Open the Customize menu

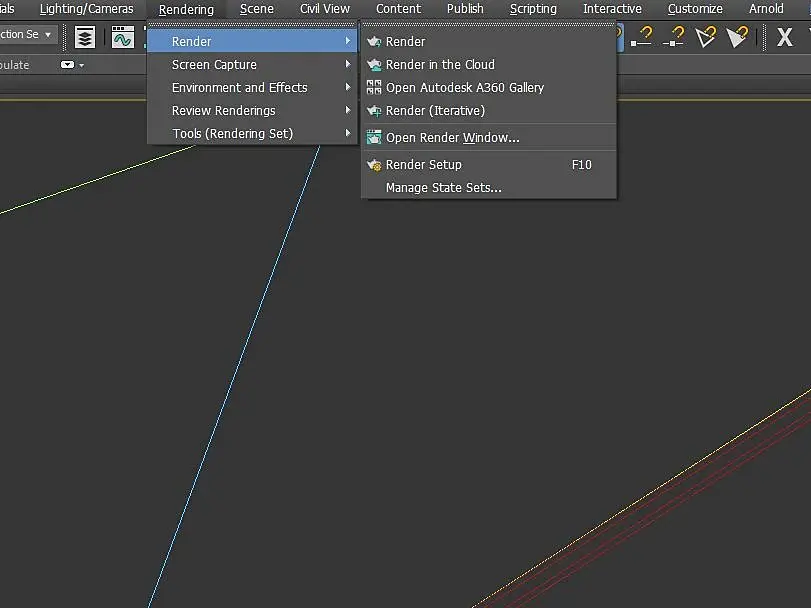[695, 9]
